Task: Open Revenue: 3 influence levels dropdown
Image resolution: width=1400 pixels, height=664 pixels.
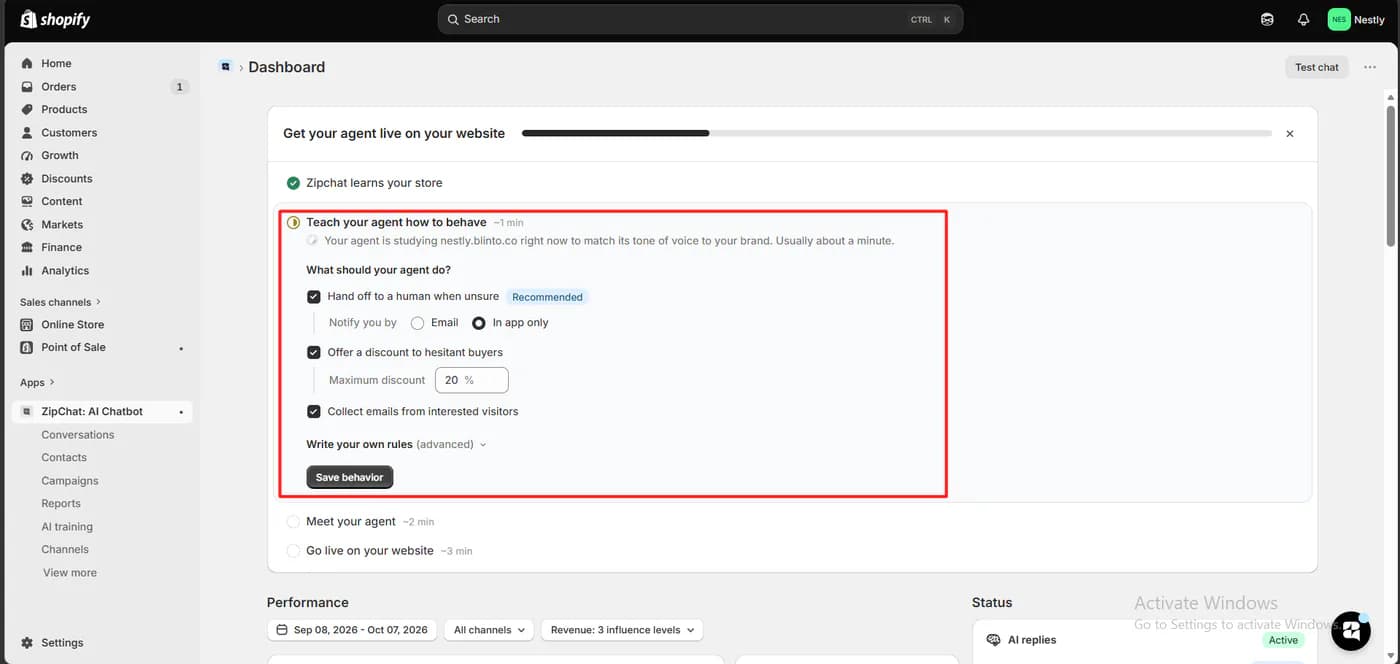Action: click(x=622, y=630)
